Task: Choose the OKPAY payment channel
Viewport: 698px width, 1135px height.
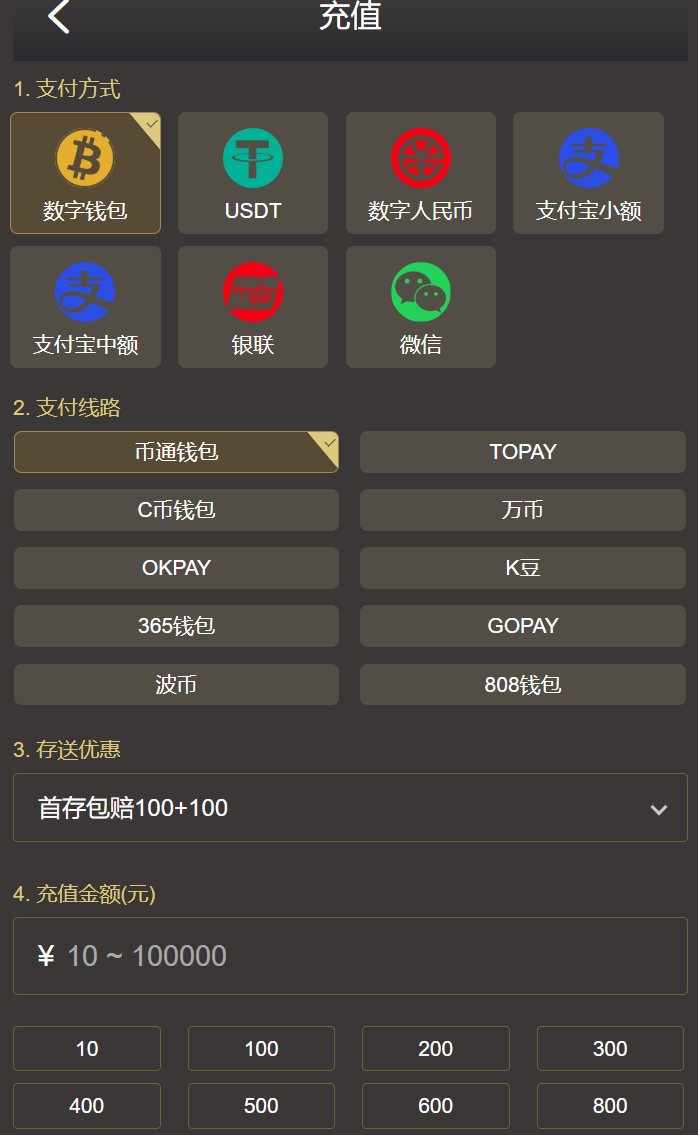Action: coord(176,568)
